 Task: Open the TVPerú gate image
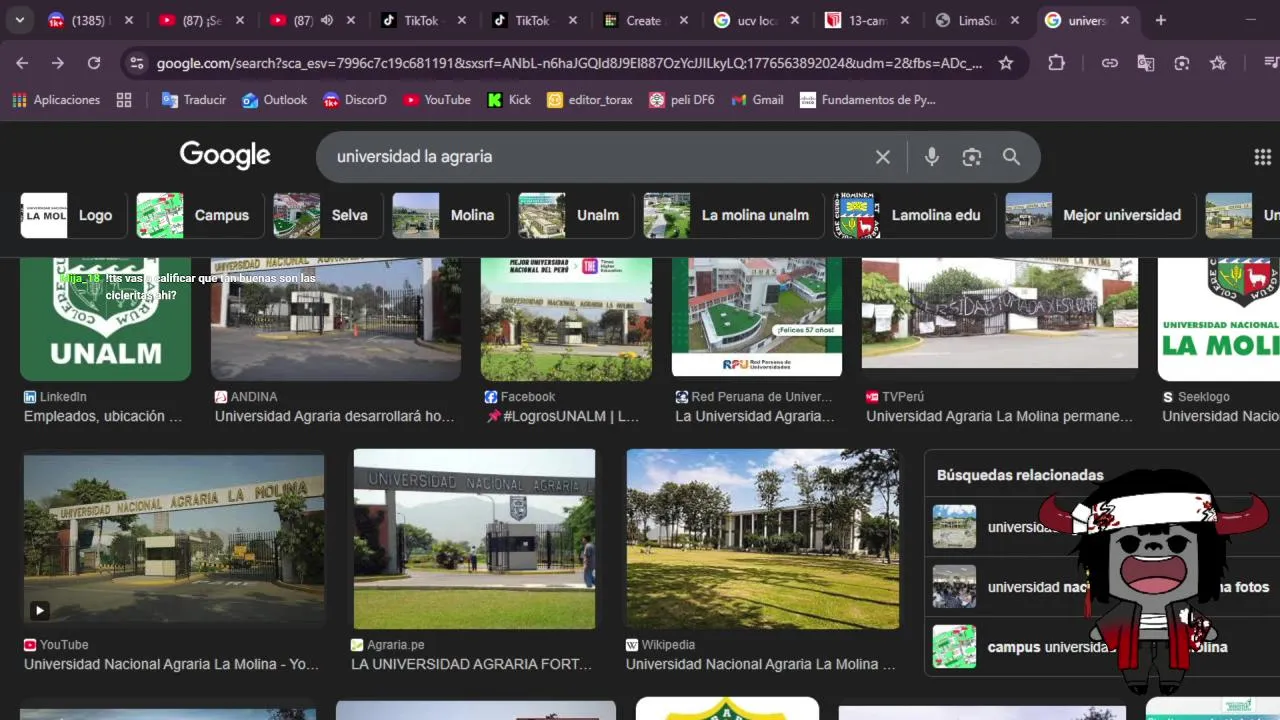click(1000, 313)
